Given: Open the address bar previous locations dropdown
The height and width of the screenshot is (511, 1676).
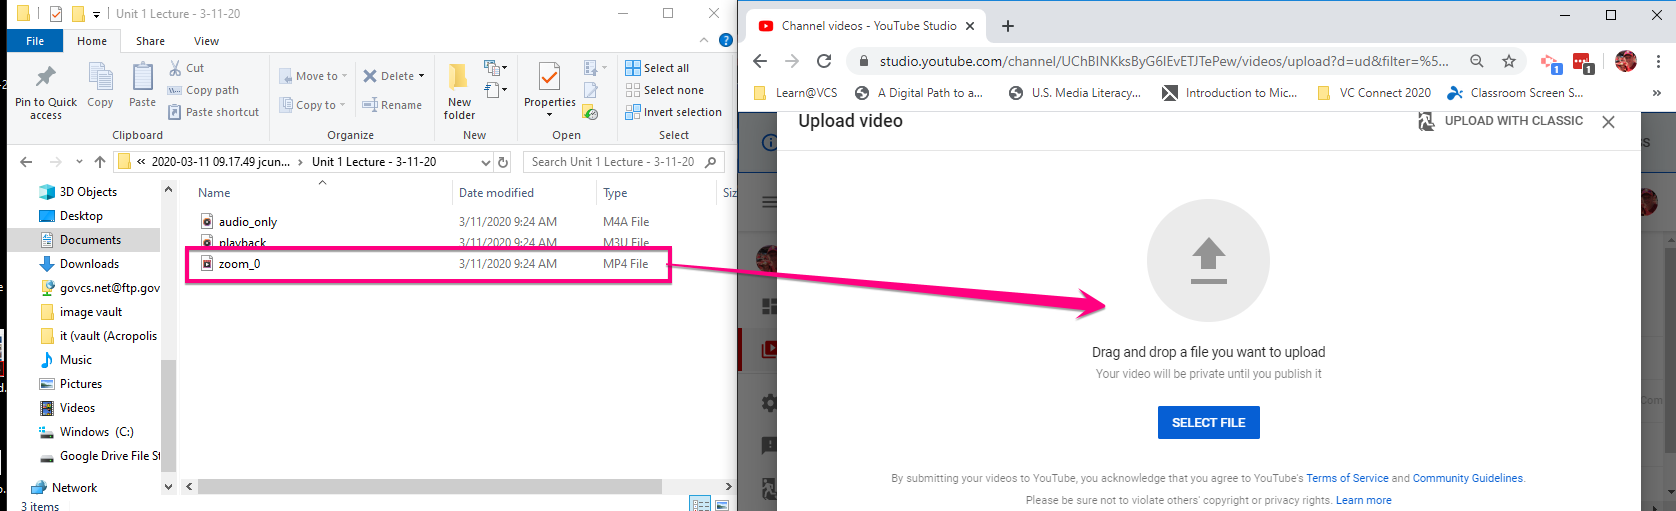Looking at the screenshot, I should (486, 162).
